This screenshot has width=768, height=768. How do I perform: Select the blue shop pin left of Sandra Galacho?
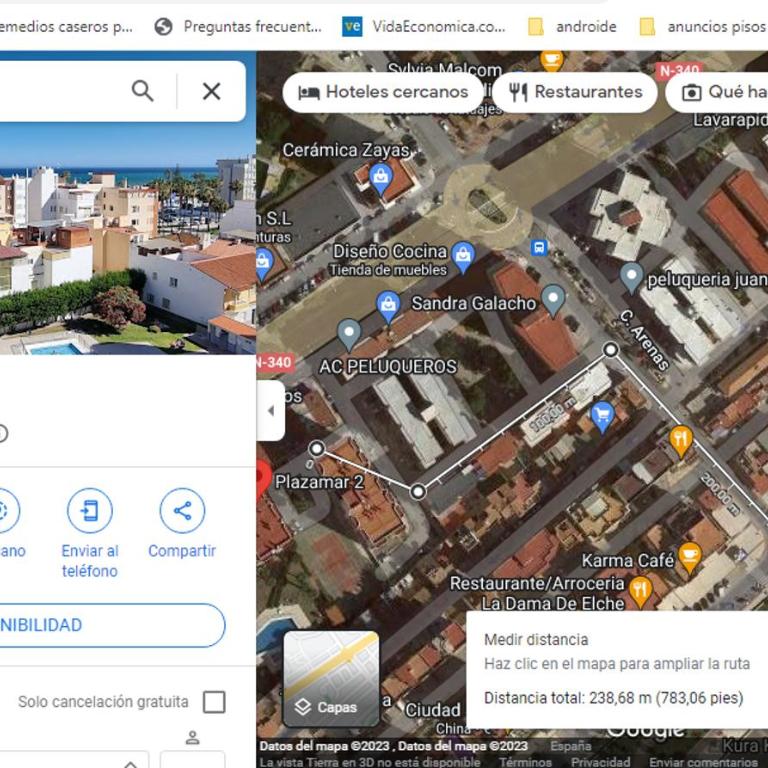(x=388, y=307)
